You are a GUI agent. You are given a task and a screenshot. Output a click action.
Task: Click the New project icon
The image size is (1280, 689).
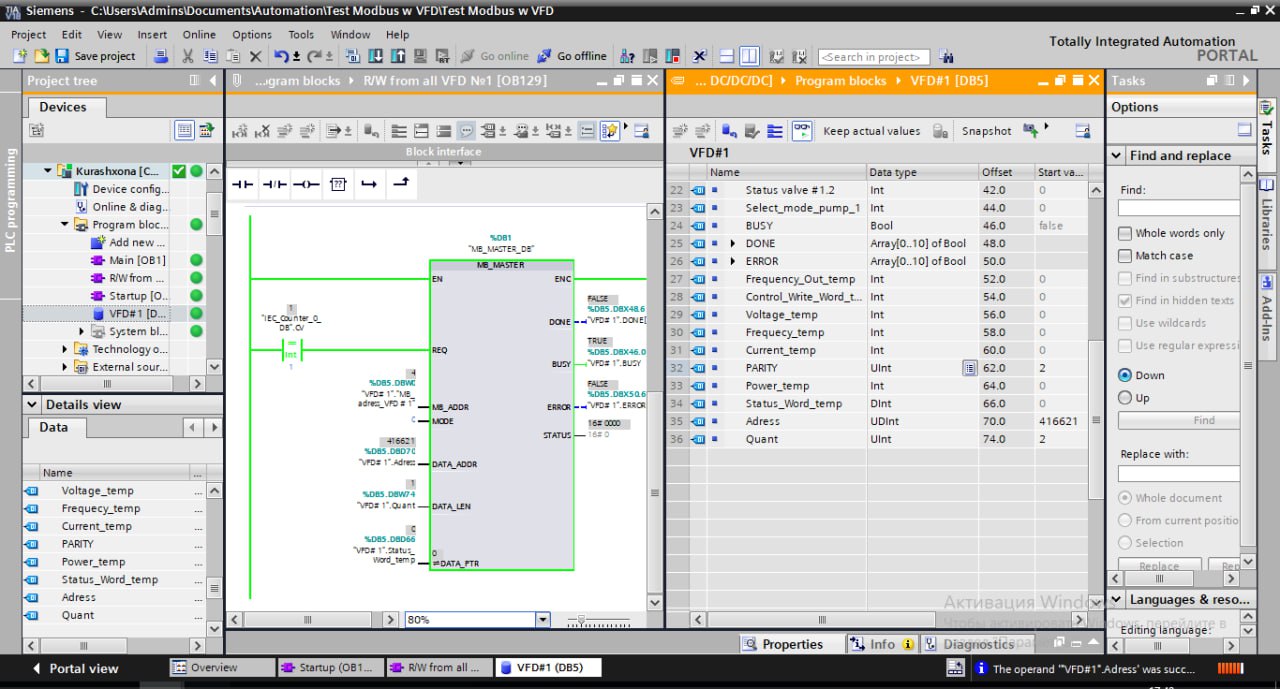tap(20, 56)
